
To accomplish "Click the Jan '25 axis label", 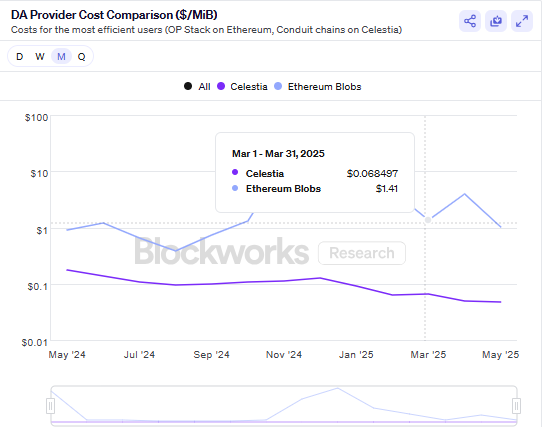I will (356, 355).
